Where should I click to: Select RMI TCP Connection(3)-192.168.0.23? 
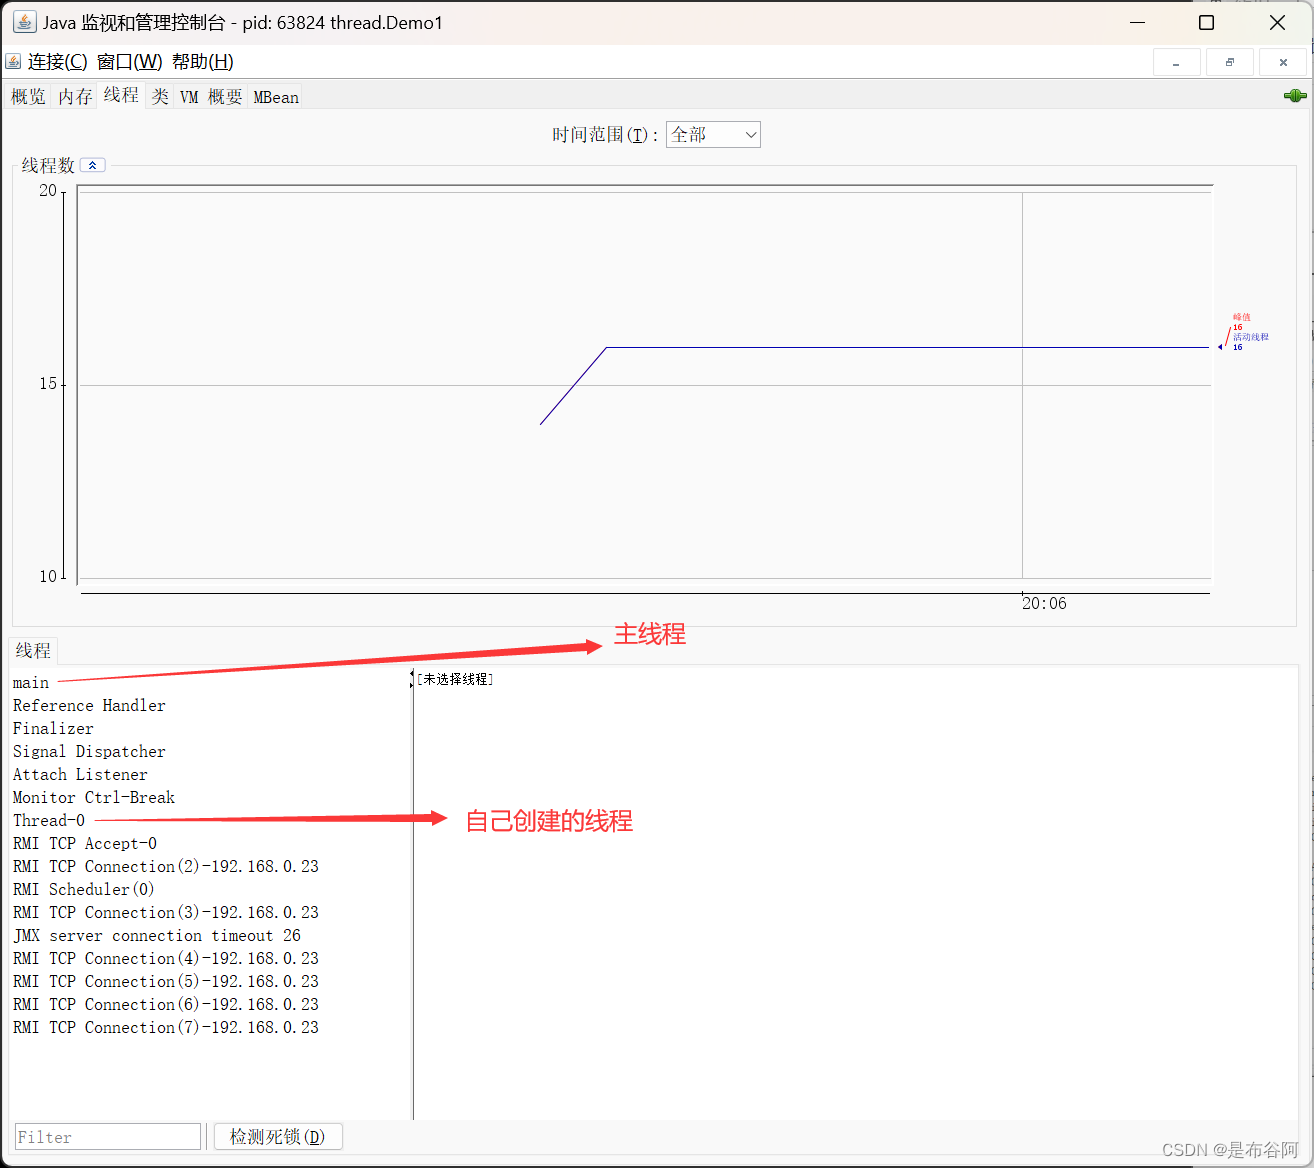[x=166, y=913]
